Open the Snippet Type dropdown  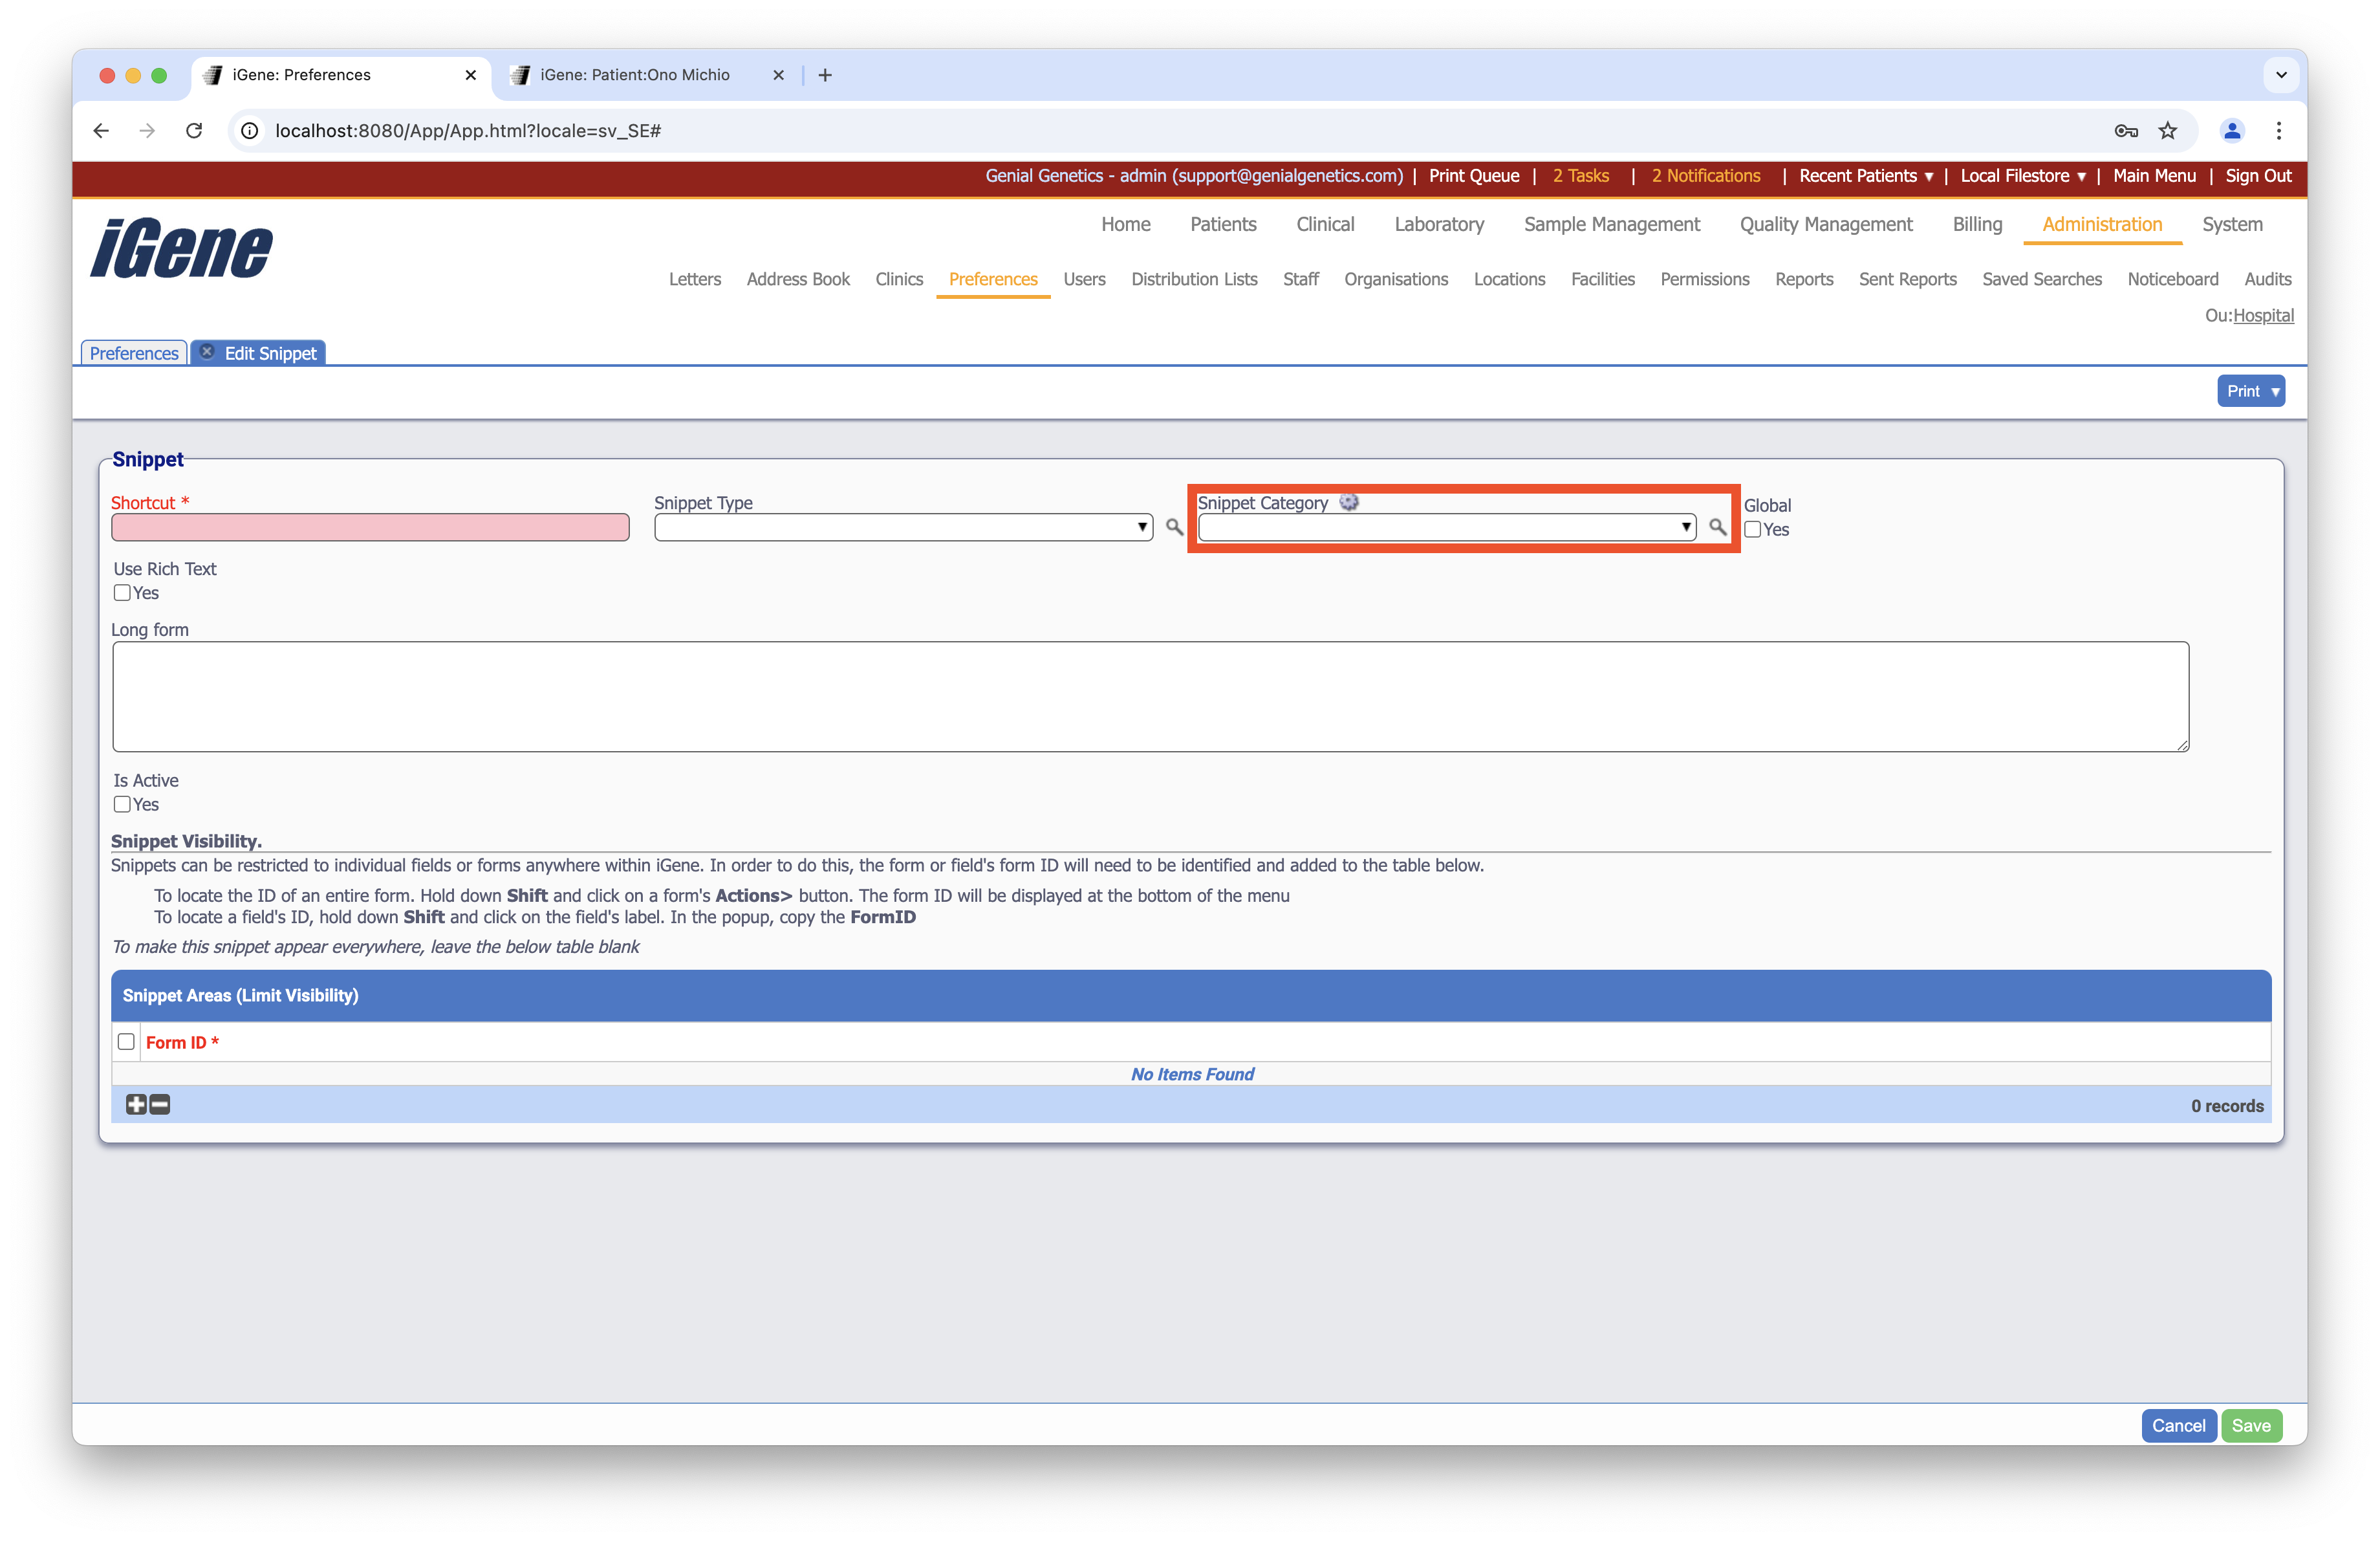pos(1141,527)
